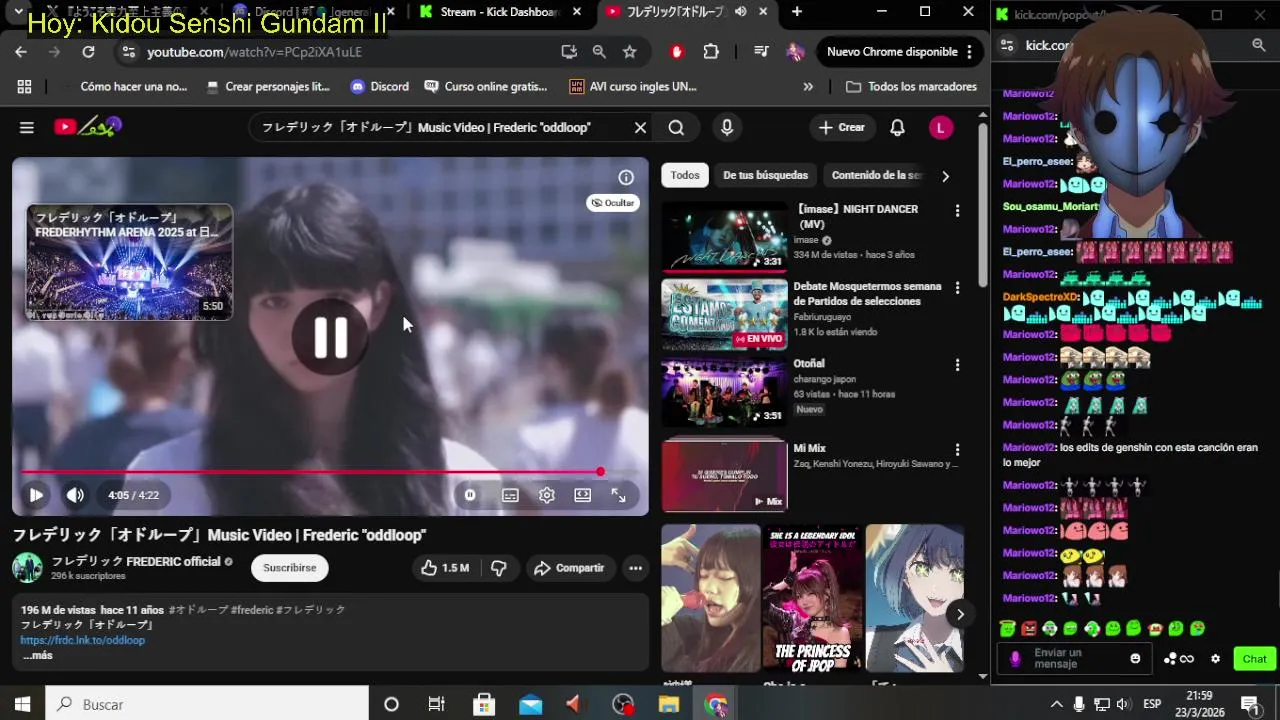Image resolution: width=1280 pixels, height=720 pixels.
Task: Open options for Otoñal video
Action: (957, 365)
